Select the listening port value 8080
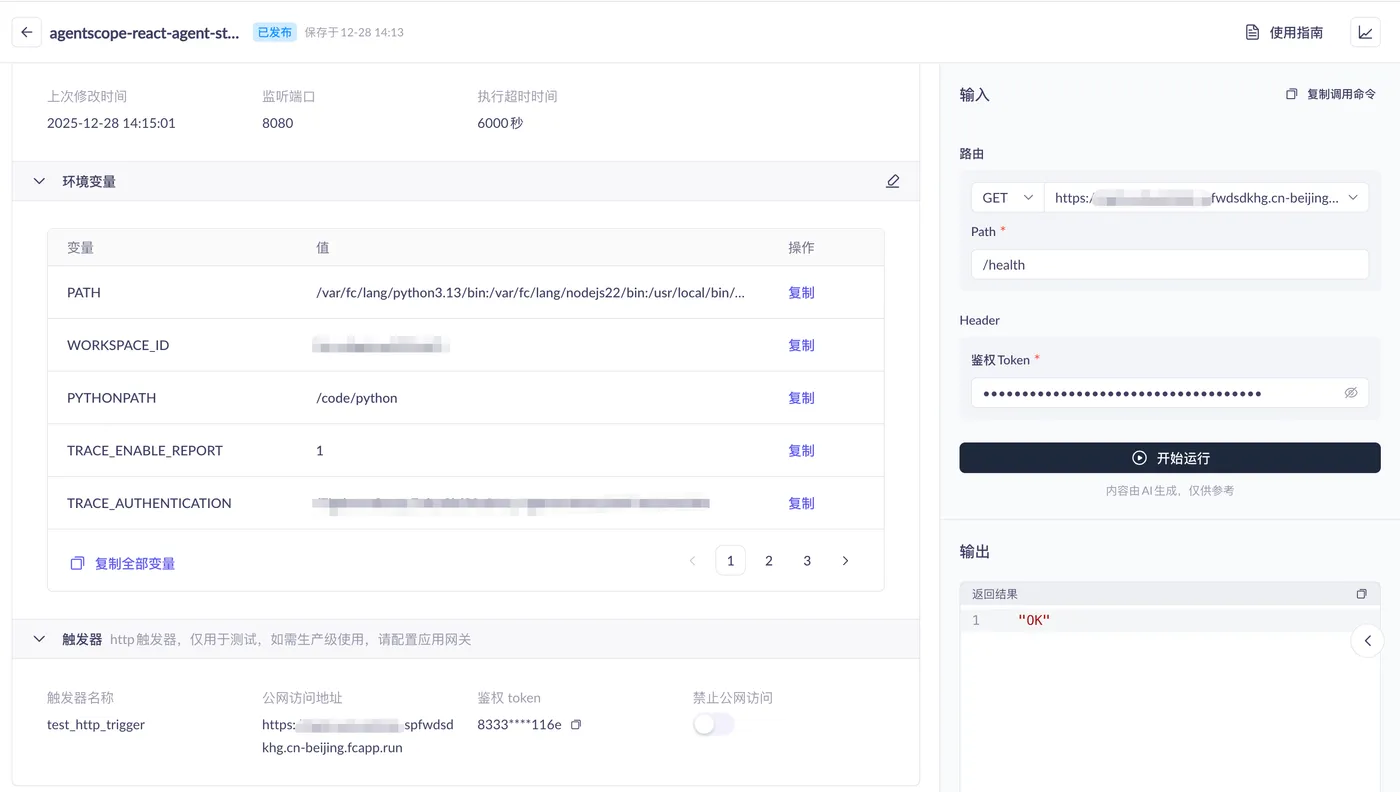Viewport: 1400px width, 792px height. (278, 123)
